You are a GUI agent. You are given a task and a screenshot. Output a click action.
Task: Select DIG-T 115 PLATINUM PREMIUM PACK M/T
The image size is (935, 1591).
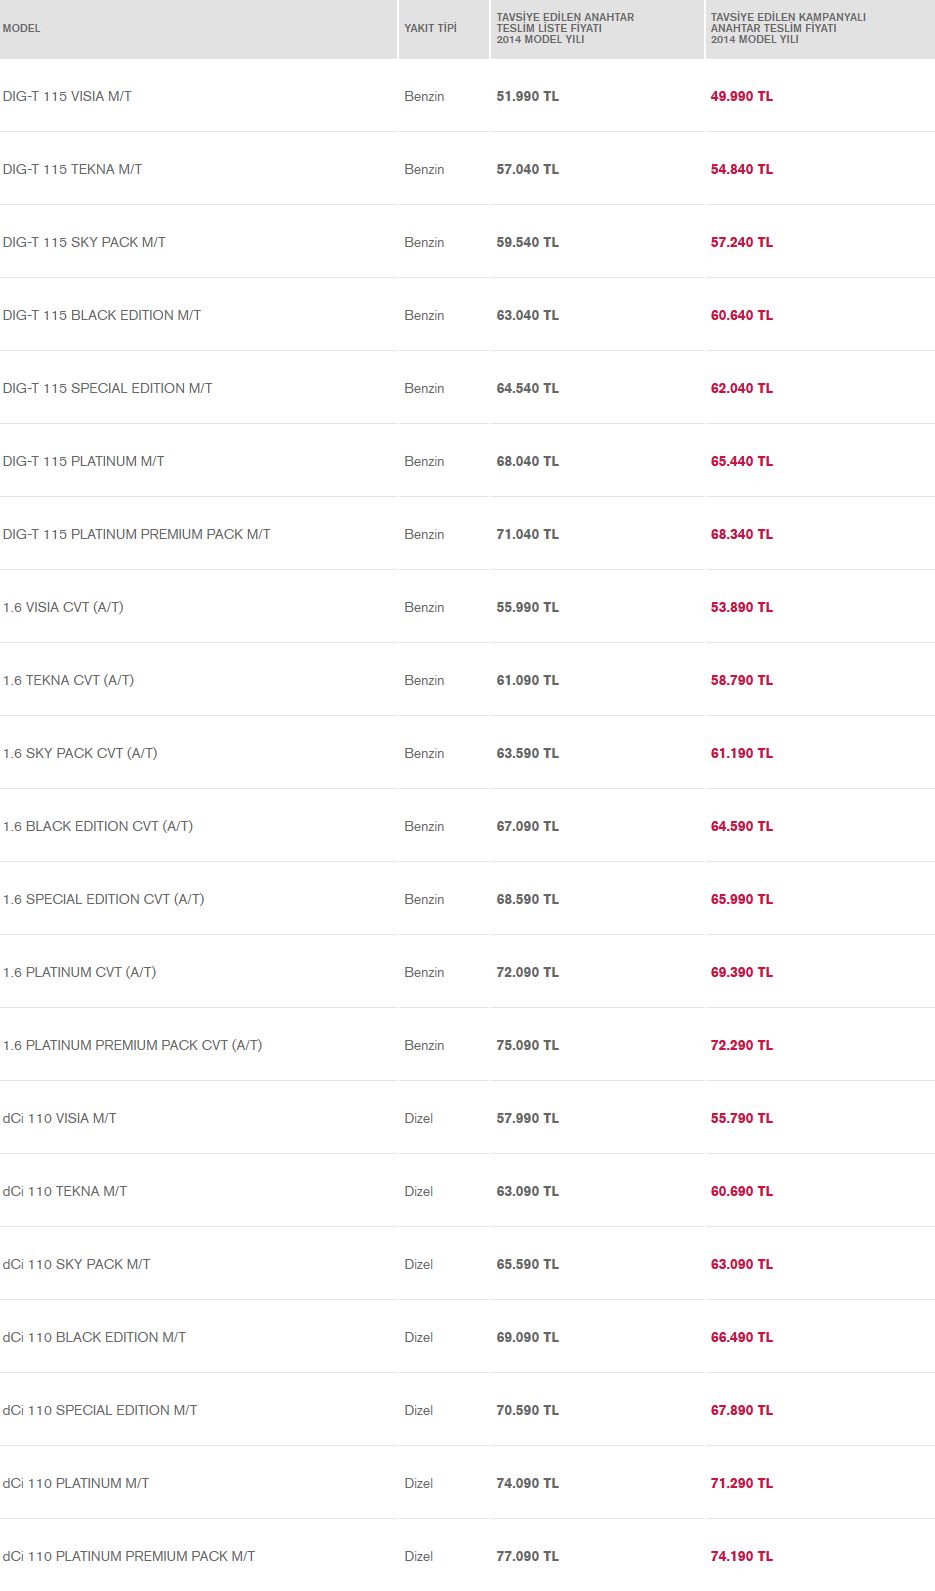[136, 534]
